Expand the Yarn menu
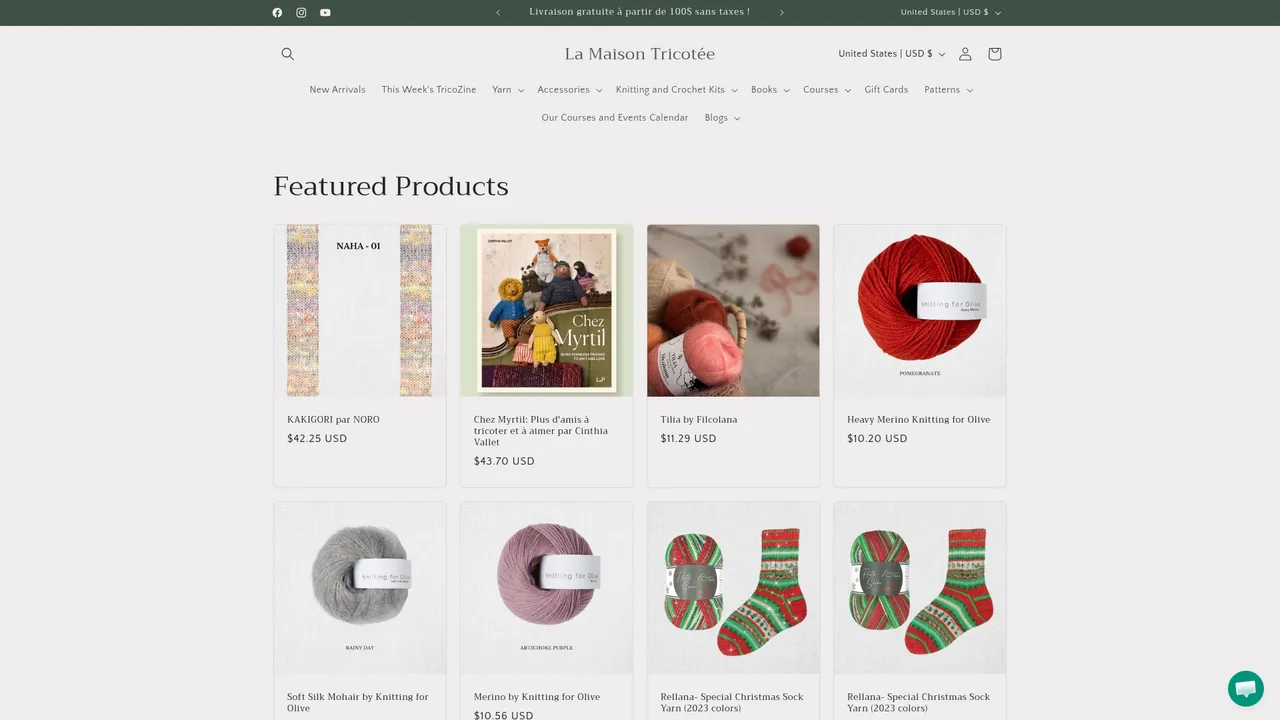The width and height of the screenshot is (1280, 720). (508, 90)
